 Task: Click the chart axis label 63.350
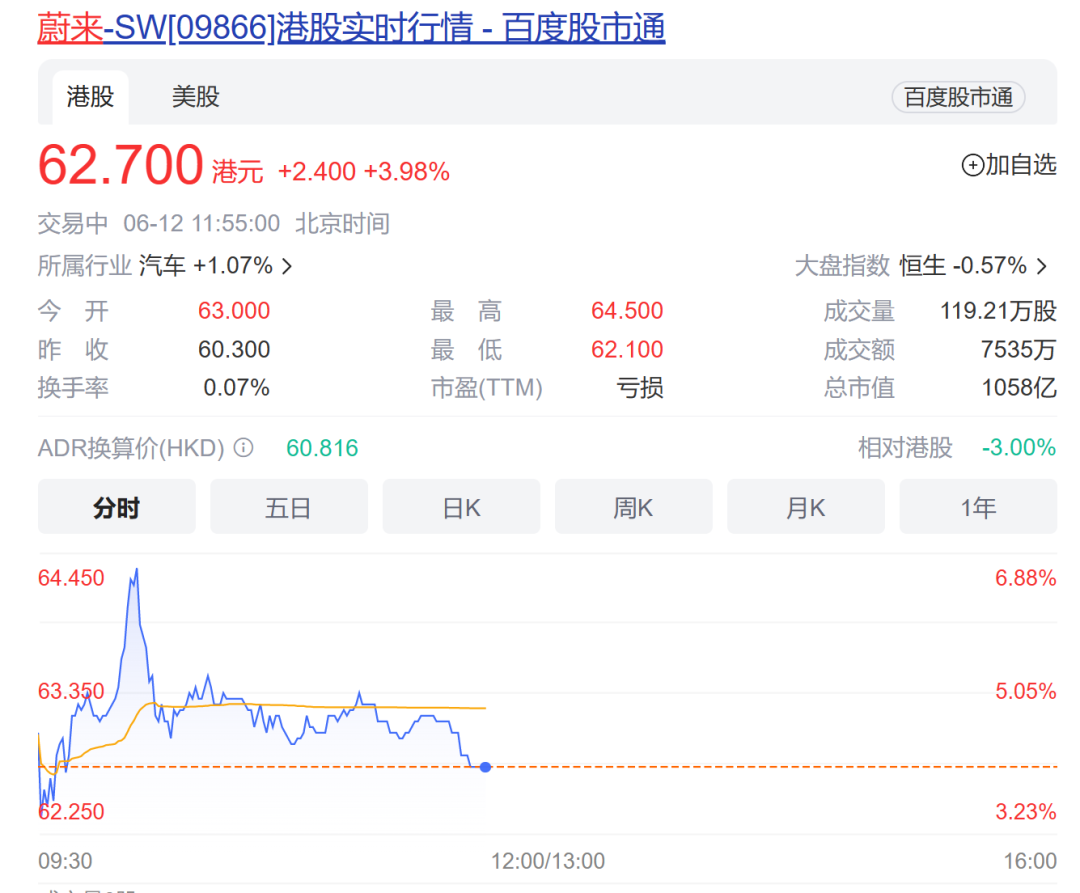click(x=71, y=691)
